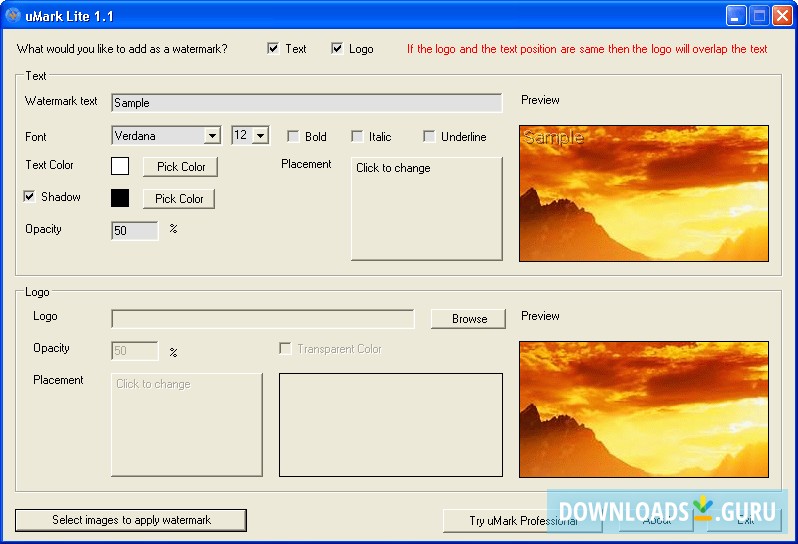Click Try uMark Professional button

[523, 521]
